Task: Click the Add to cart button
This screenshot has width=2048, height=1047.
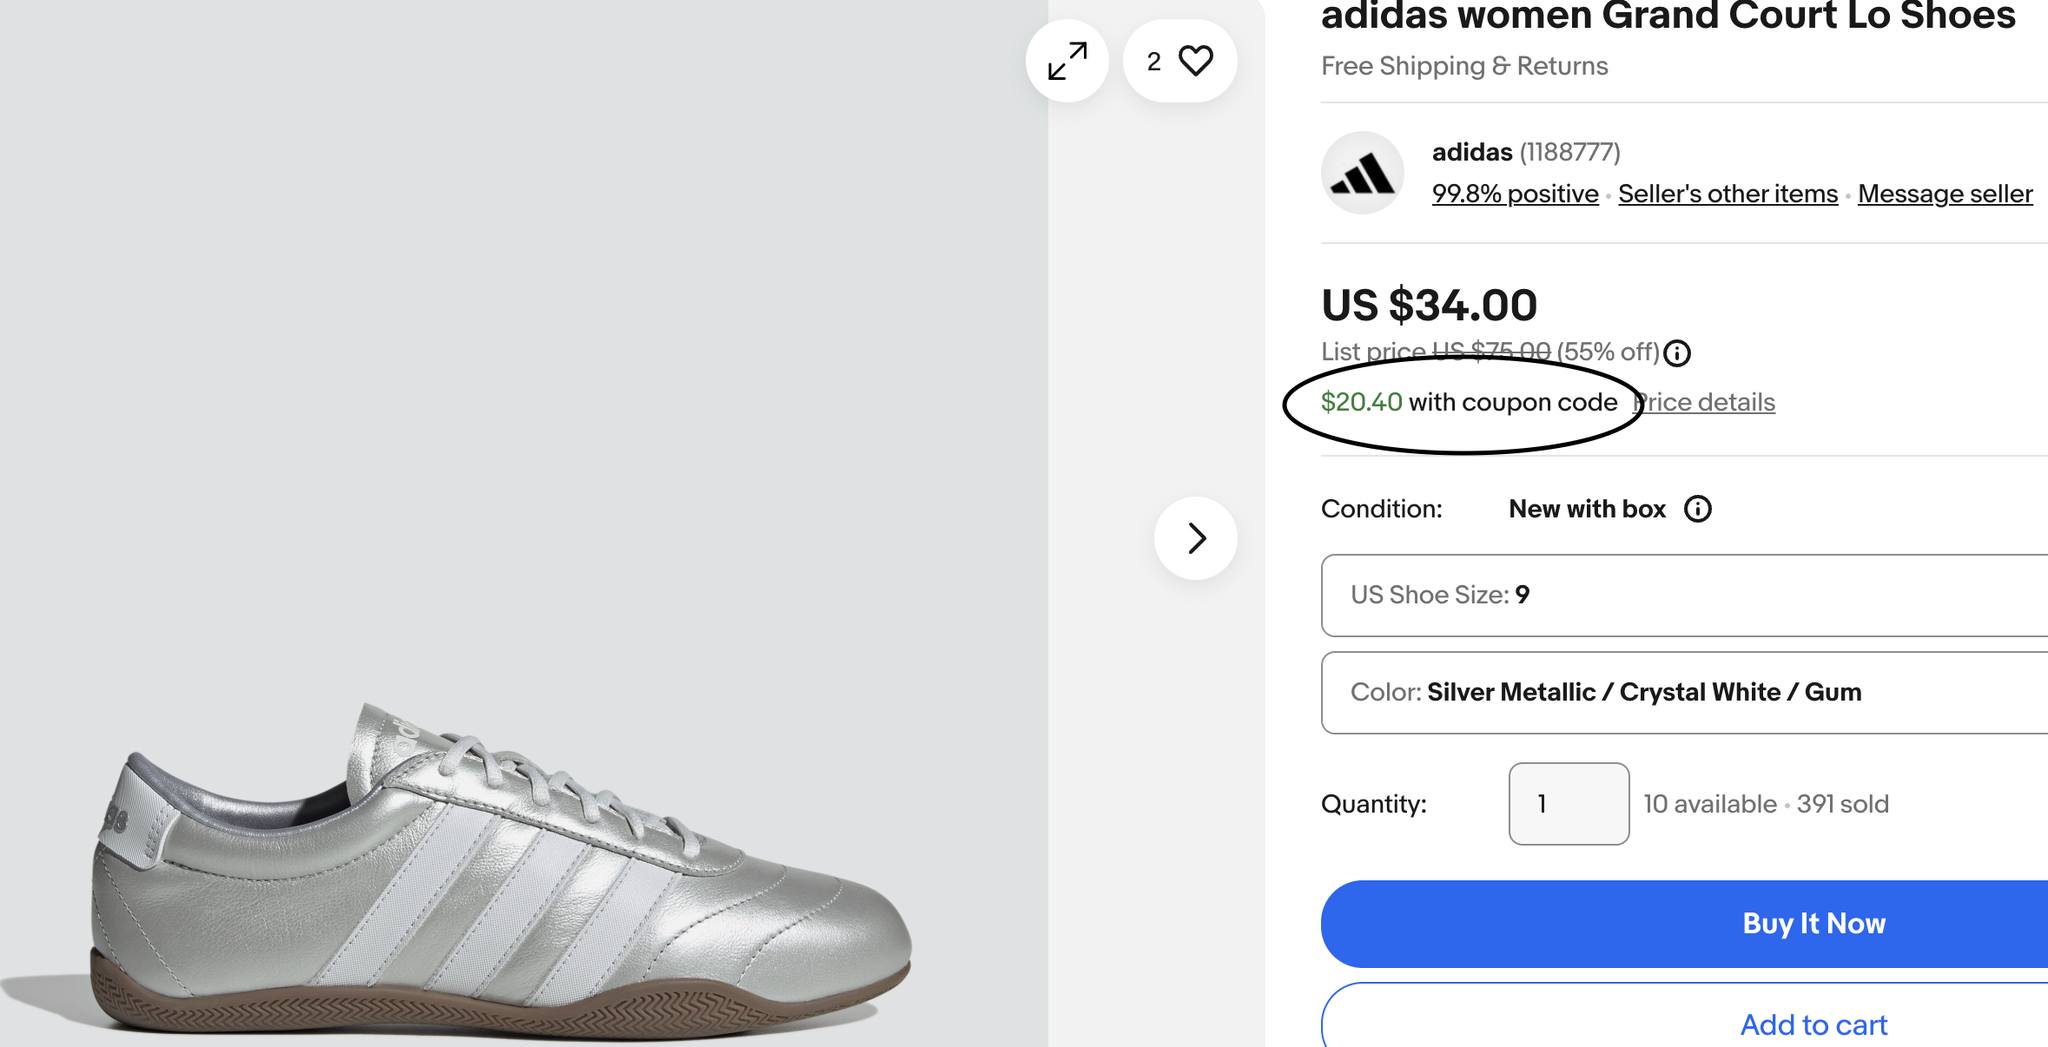Action: coord(1684,1015)
